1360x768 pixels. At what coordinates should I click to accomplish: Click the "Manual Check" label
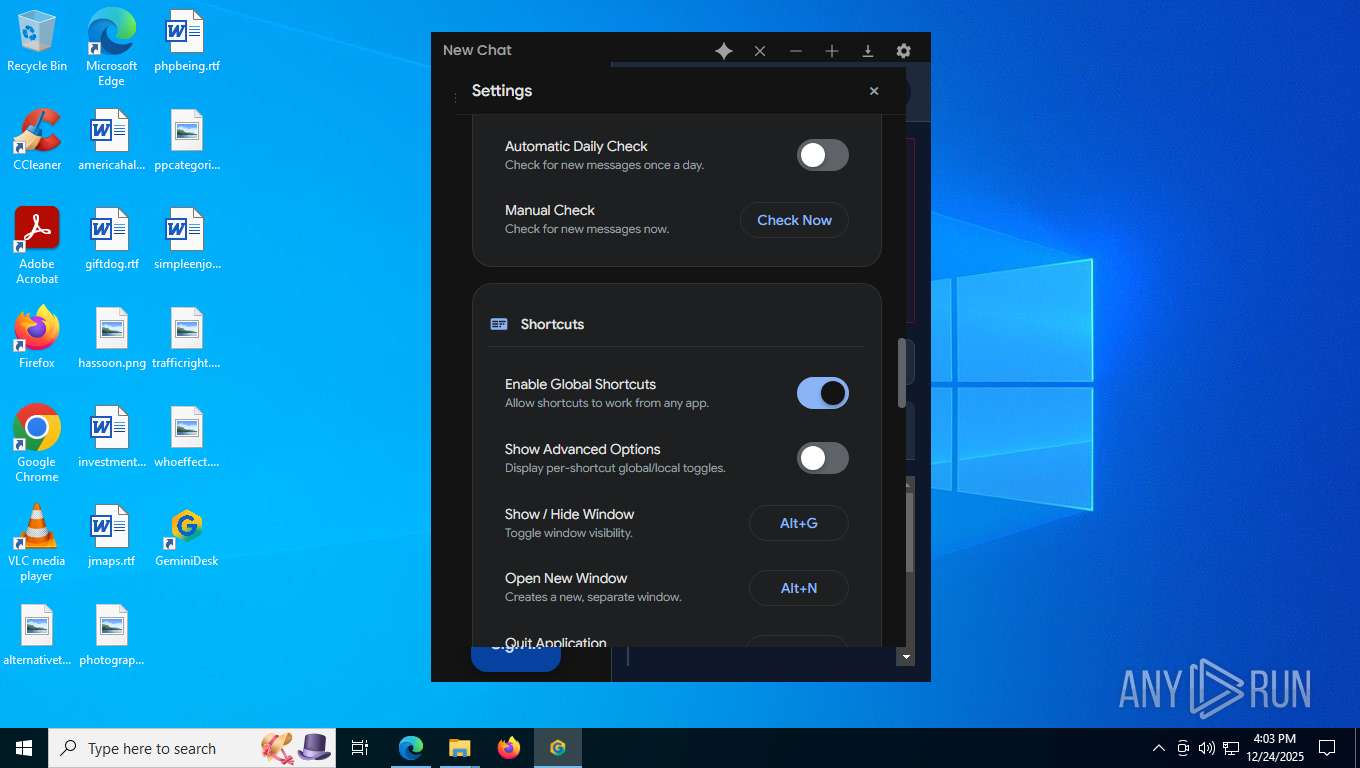click(550, 210)
